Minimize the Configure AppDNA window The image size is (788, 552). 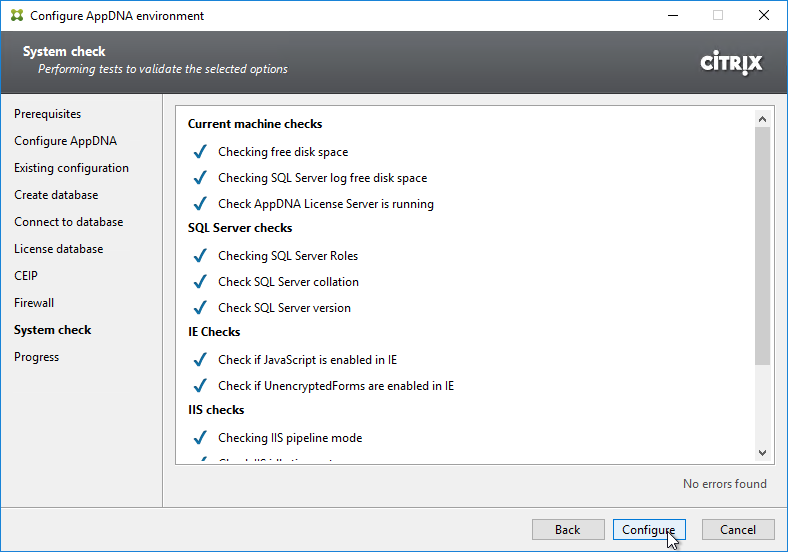coord(673,16)
